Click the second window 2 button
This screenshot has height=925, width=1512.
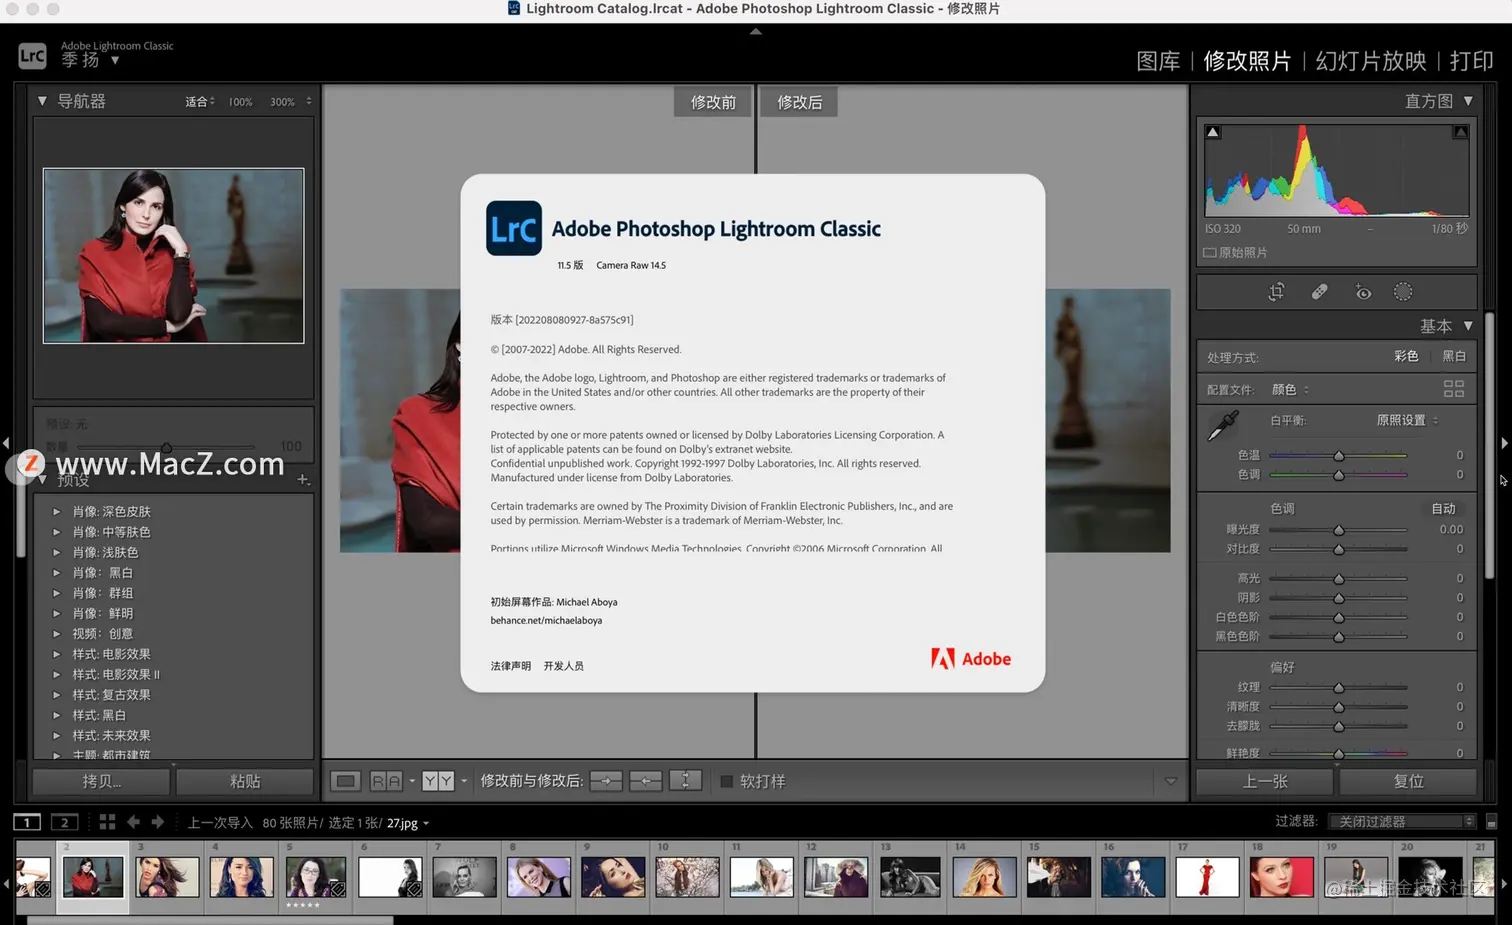(65, 822)
